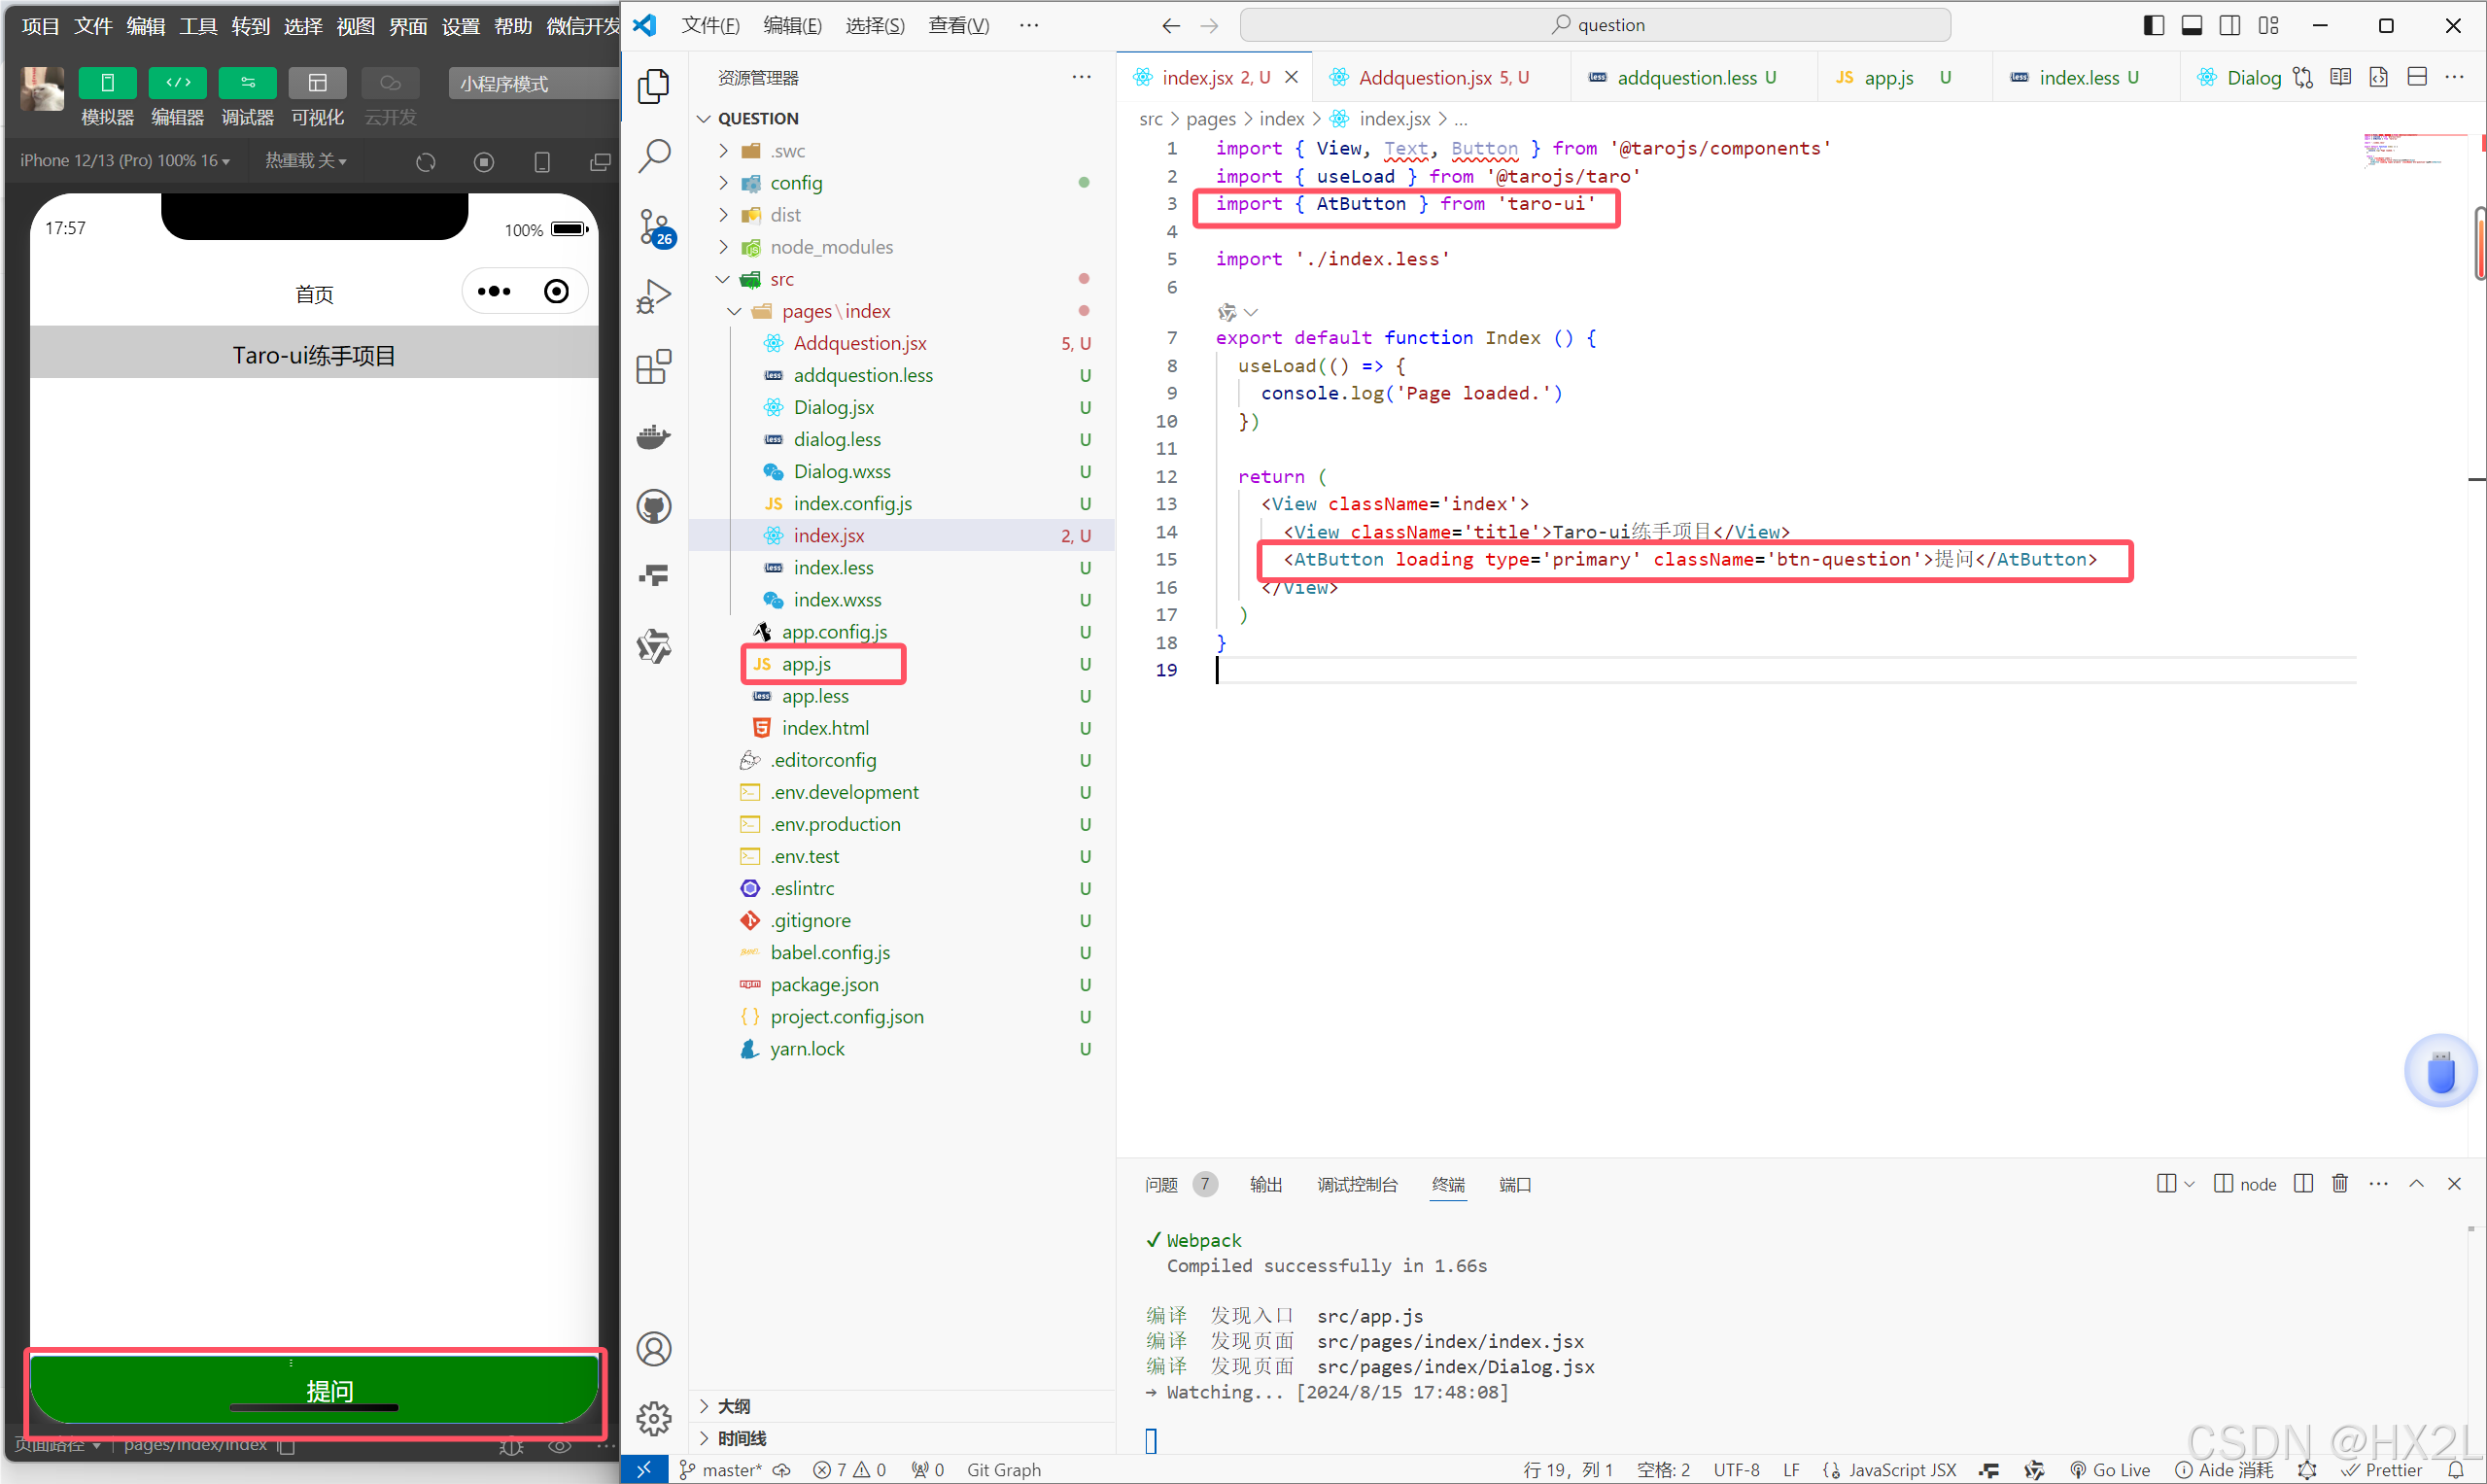Click the trash icon to kill the terminal
This screenshot has height=1484, width=2487.
pyautogui.click(x=2339, y=1184)
